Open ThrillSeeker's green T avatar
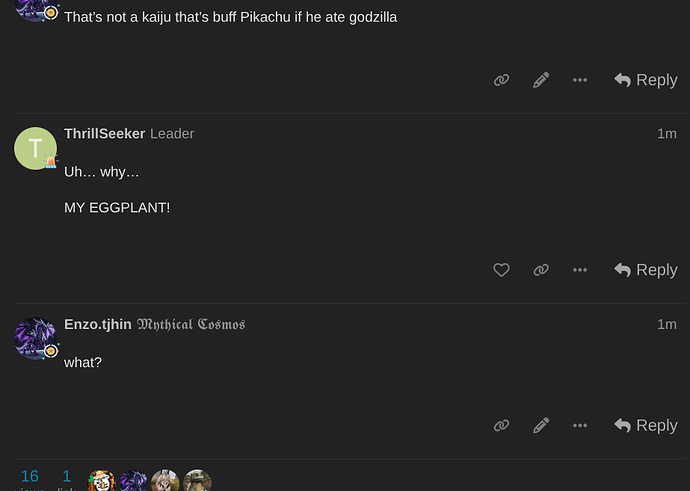This screenshot has height=491, width=690. pyautogui.click(x=35, y=148)
